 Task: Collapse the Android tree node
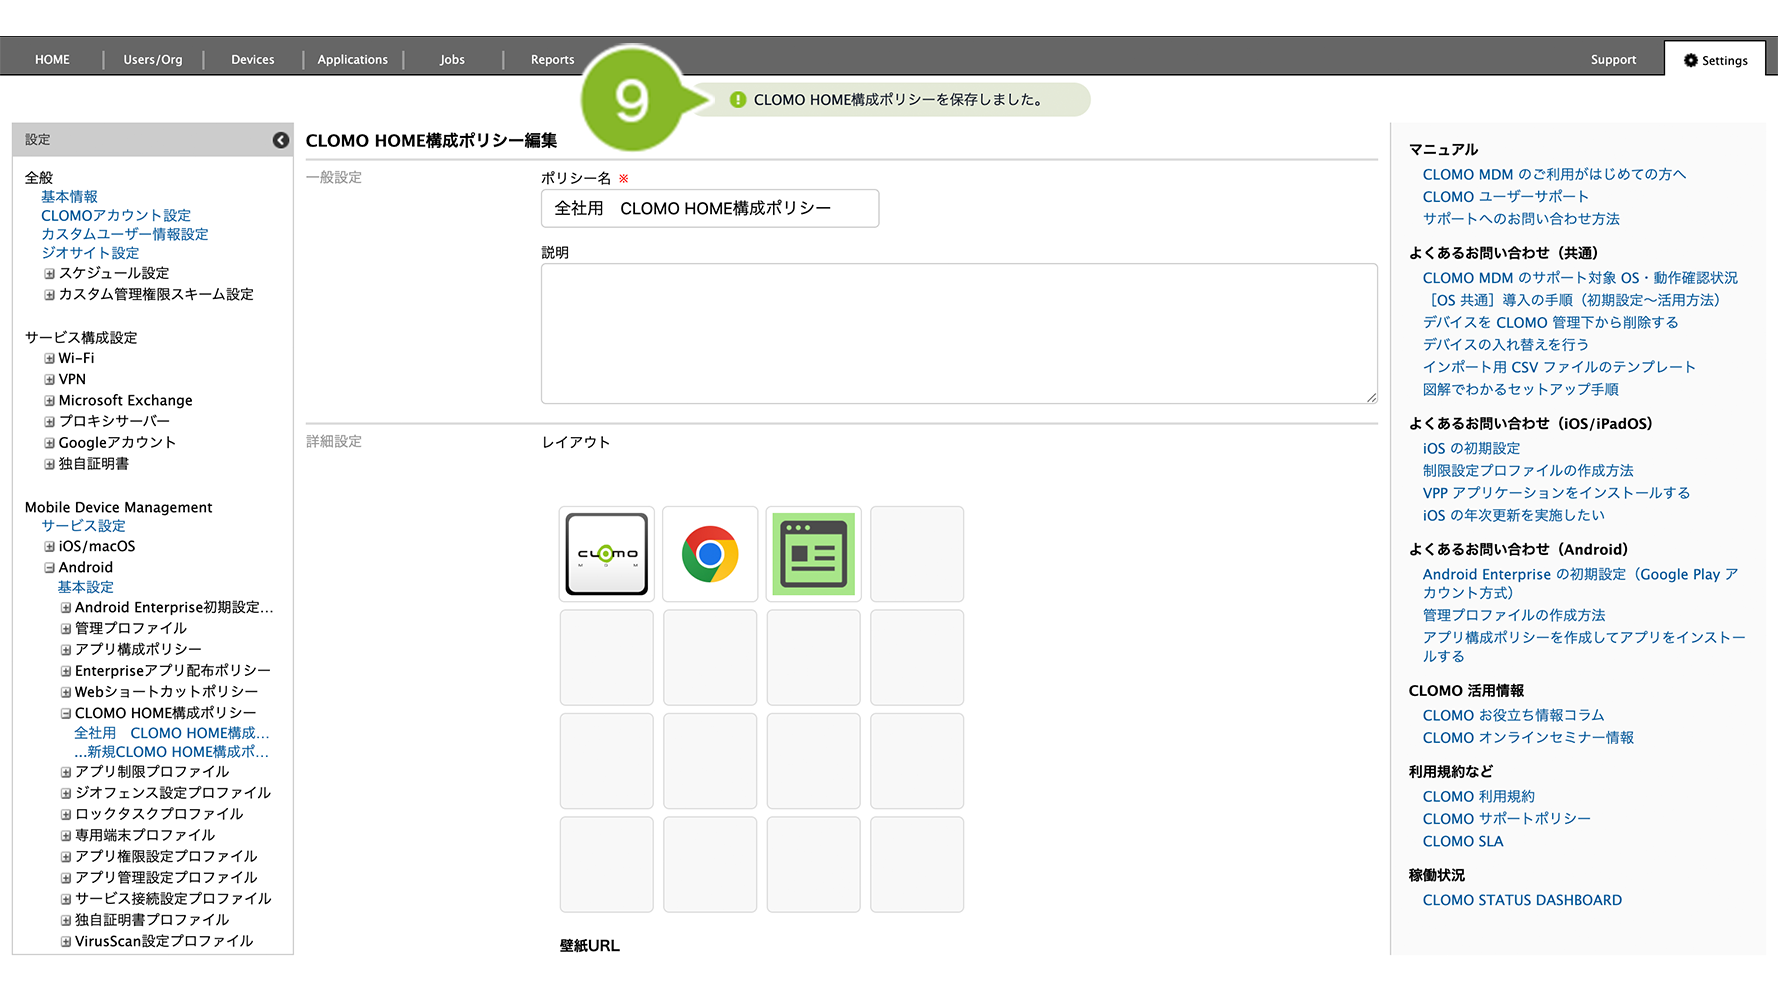49,568
